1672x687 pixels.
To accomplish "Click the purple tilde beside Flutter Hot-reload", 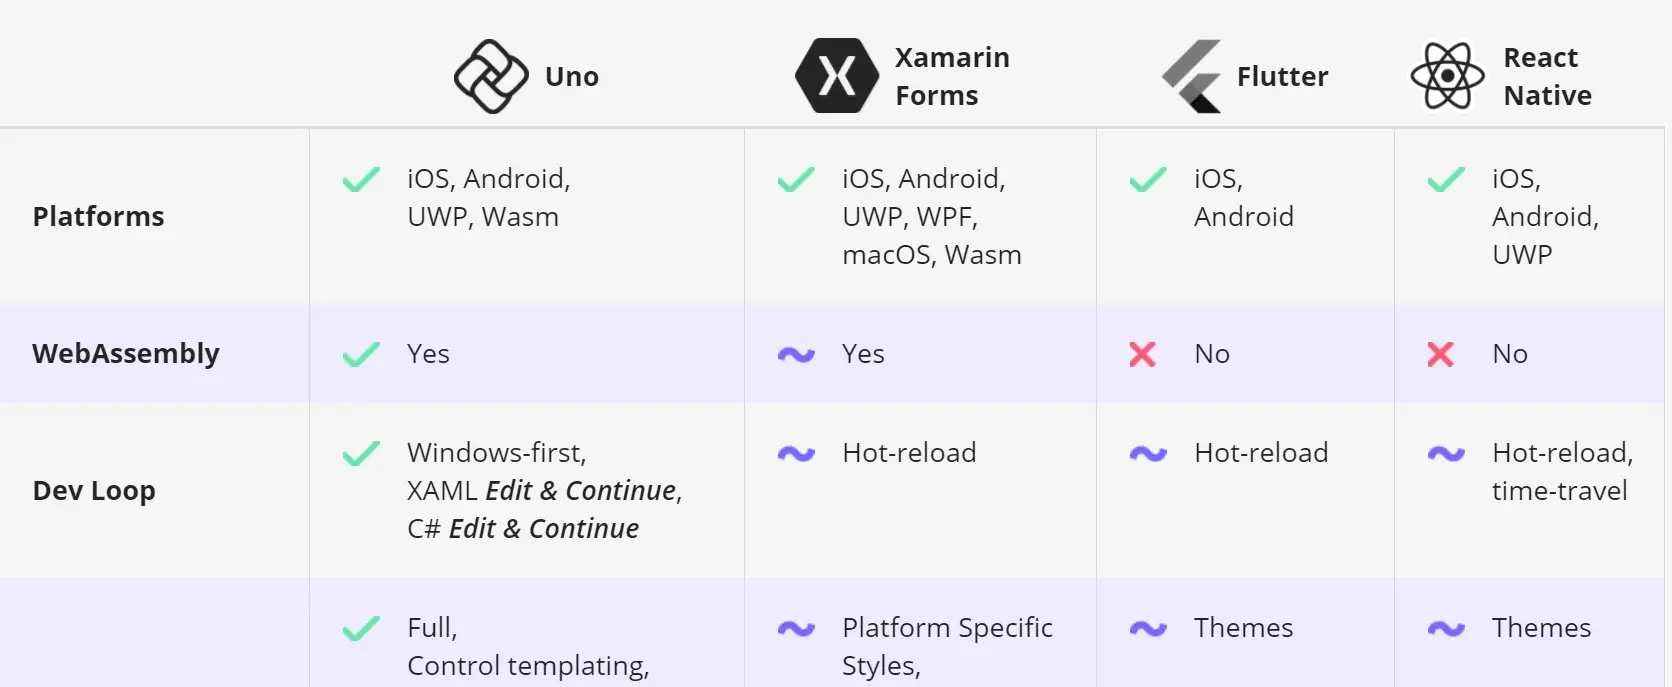I will [1148, 453].
